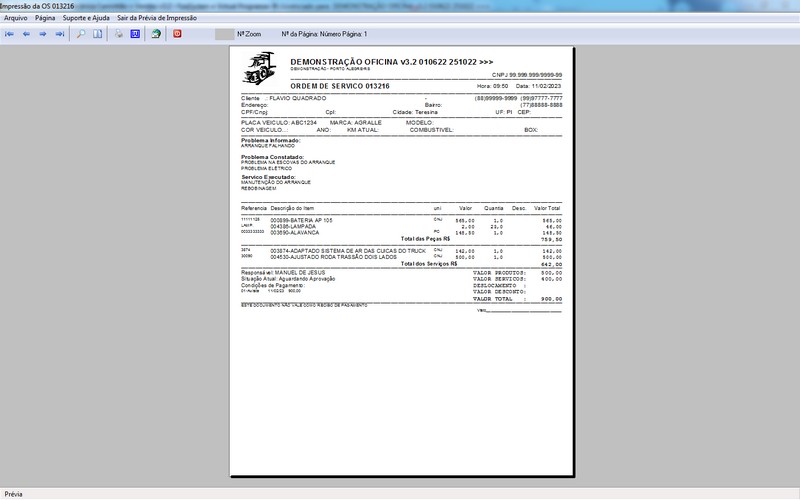The height and width of the screenshot is (500, 800).
Task: Click item 003690-ALAVANCA
Action: pos(294,233)
